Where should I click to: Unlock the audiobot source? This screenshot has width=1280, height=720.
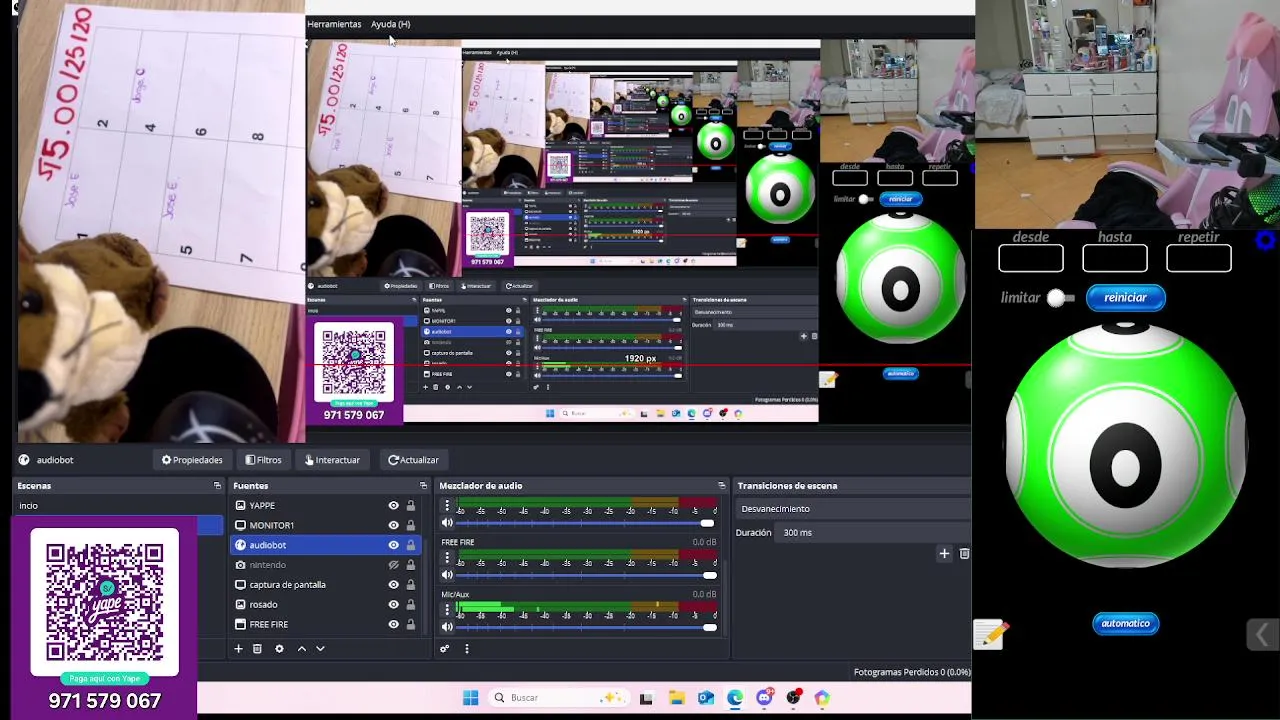410,545
